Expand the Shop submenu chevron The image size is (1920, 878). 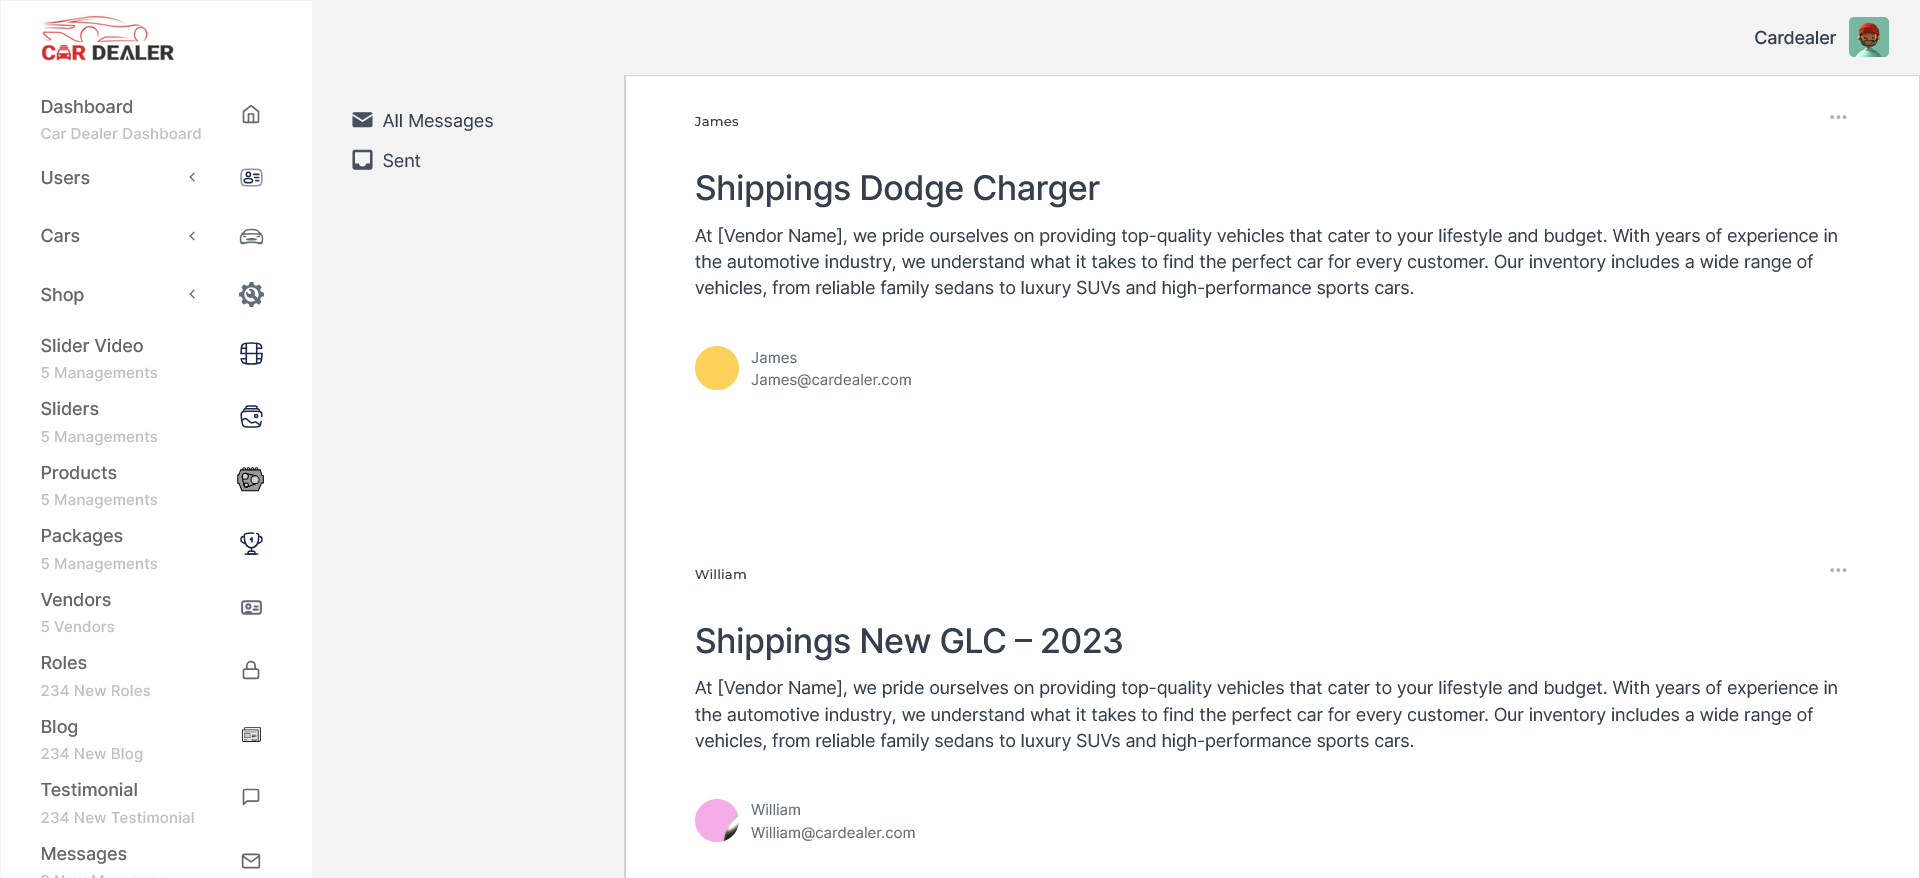(x=192, y=294)
